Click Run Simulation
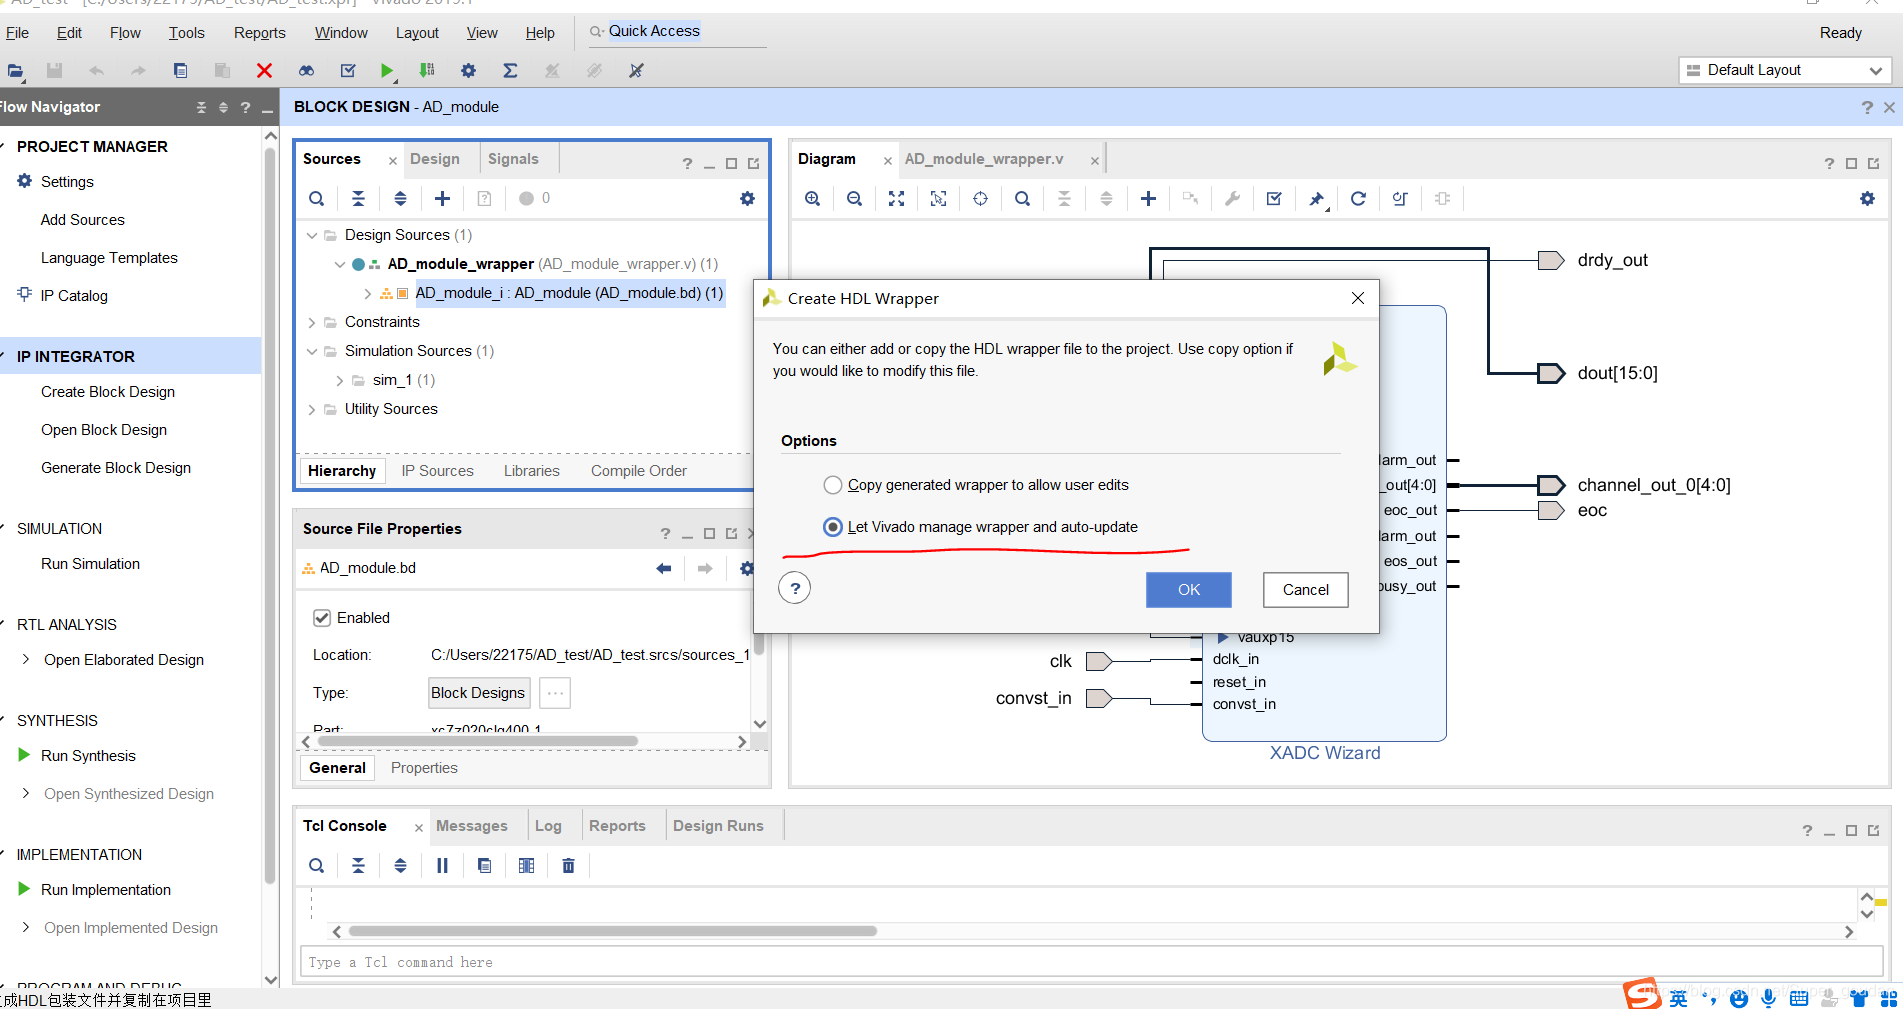 (x=90, y=564)
